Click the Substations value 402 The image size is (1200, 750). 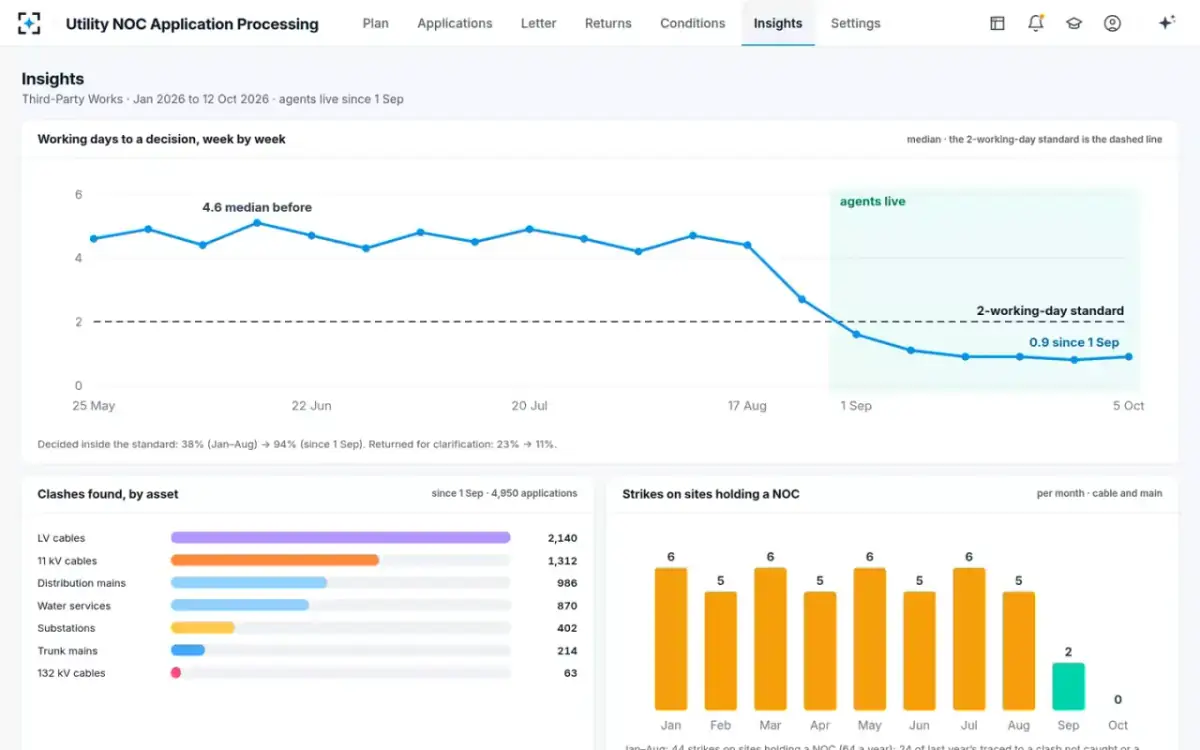click(x=568, y=628)
